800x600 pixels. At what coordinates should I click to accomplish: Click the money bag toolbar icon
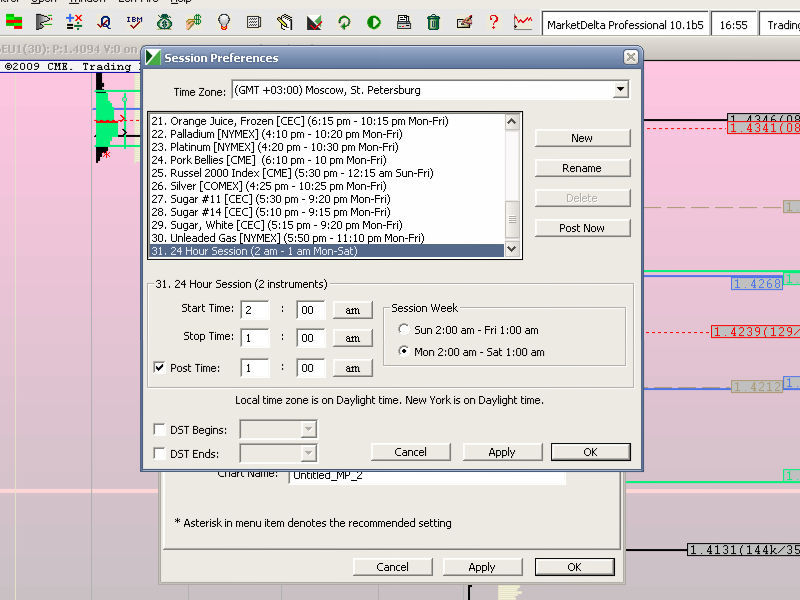[x=164, y=21]
